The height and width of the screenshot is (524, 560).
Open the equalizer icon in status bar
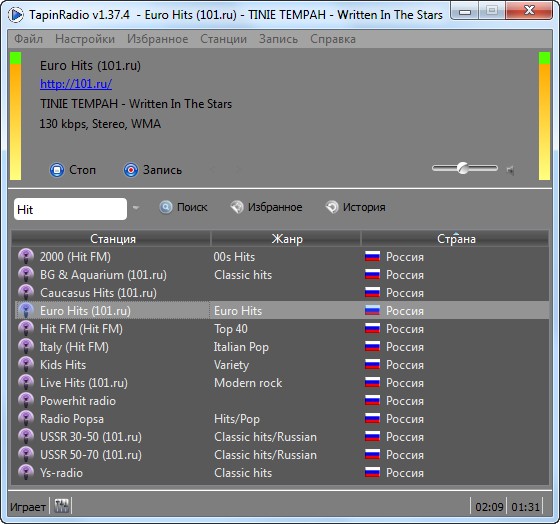pos(62,506)
